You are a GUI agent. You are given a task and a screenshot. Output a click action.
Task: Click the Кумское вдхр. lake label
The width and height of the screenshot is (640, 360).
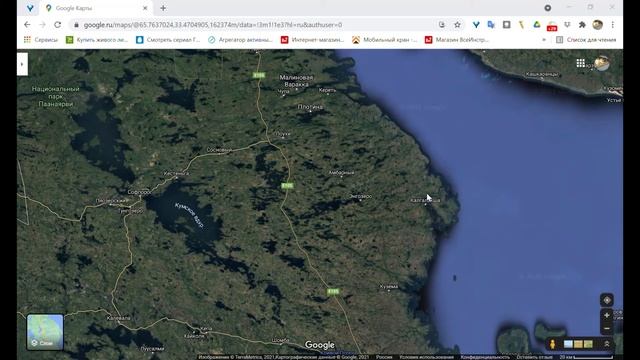pyautogui.click(x=189, y=216)
